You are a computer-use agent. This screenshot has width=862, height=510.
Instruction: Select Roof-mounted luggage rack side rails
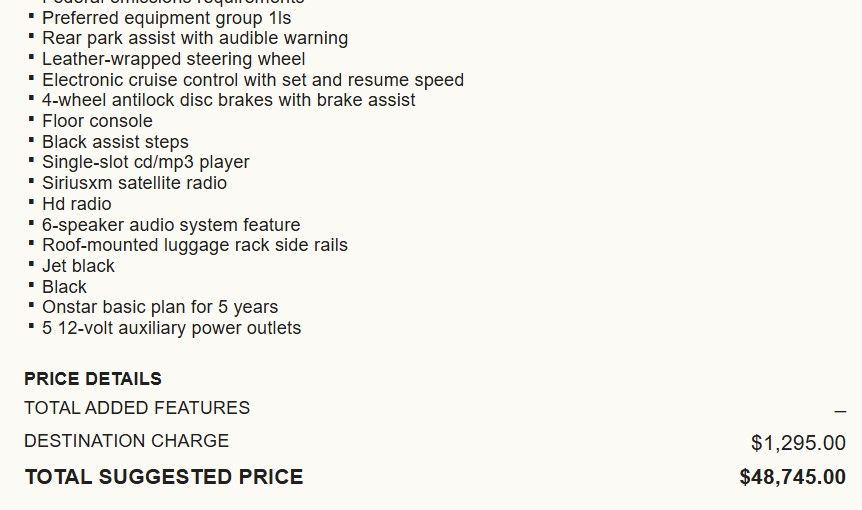click(x=195, y=245)
